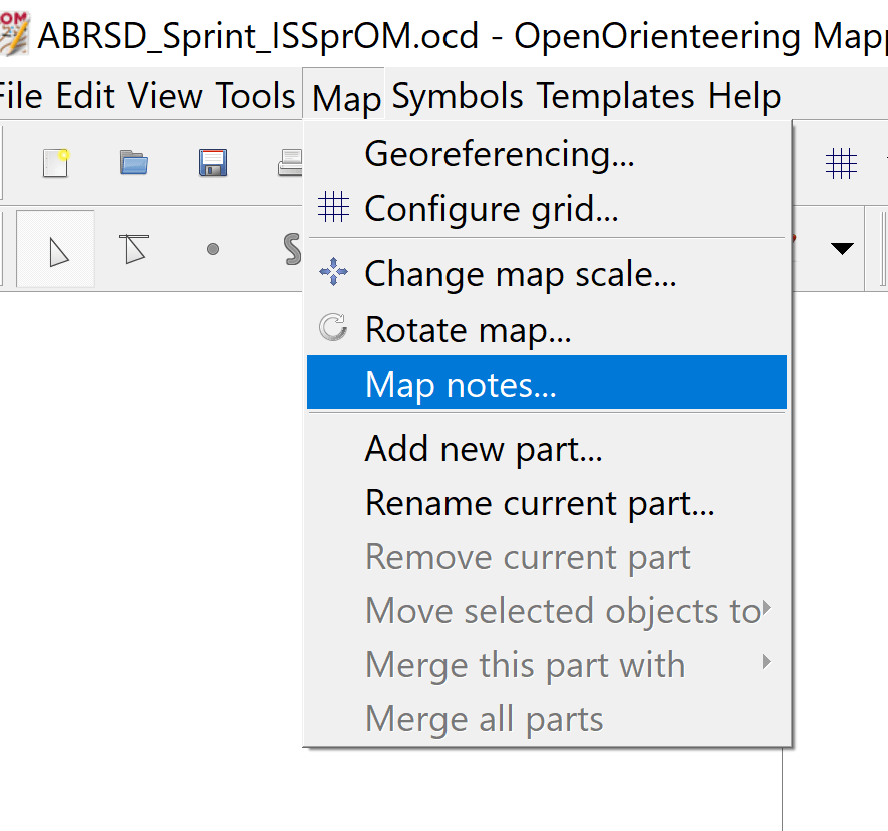Select the draw path S-curve tool

[292, 249]
